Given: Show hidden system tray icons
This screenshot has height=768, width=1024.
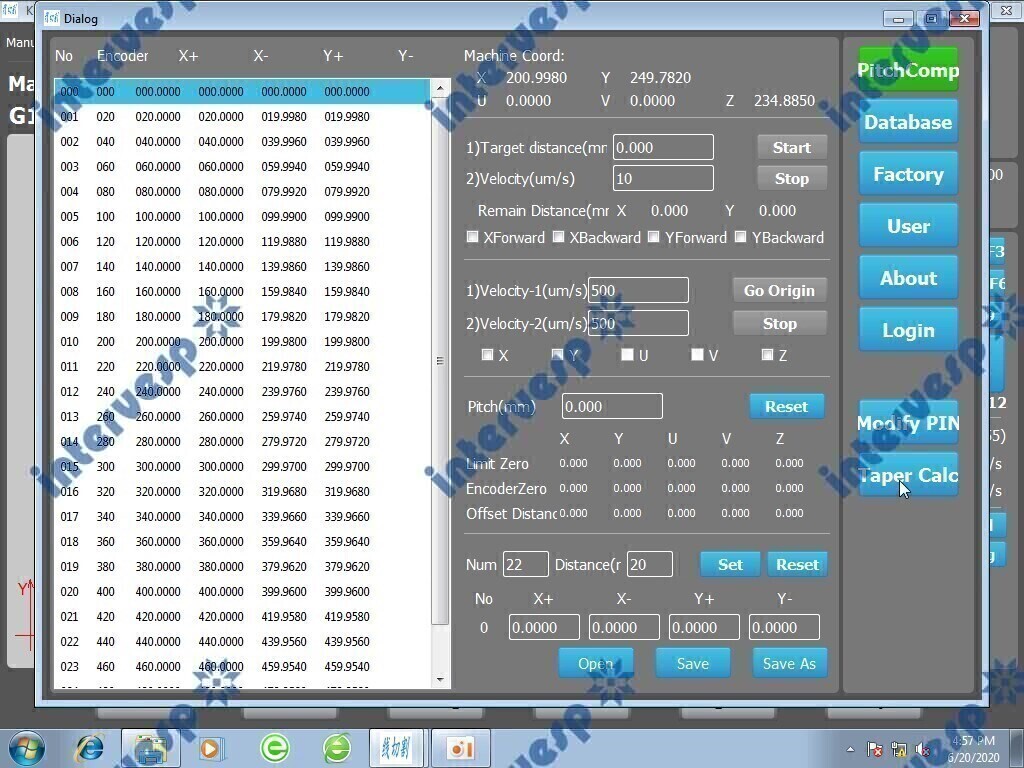Looking at the screenshot, I should [x=850, y=749].
